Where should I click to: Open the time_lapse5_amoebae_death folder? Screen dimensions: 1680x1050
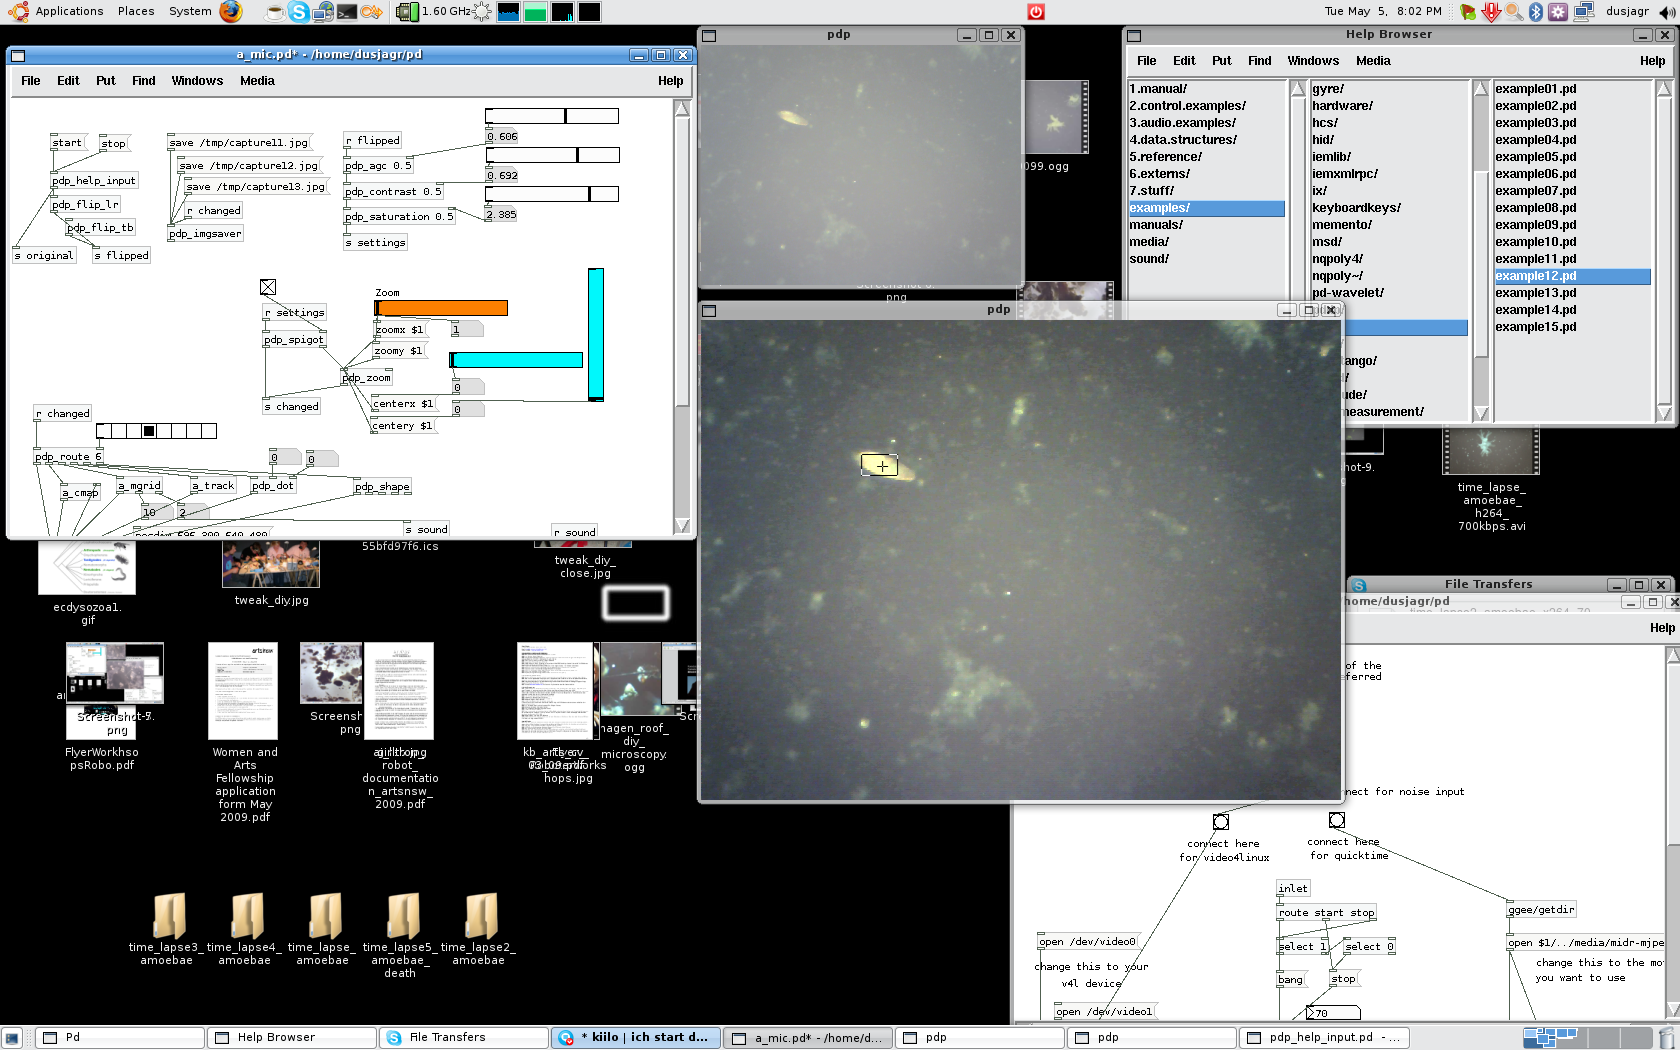pos(402,916)
